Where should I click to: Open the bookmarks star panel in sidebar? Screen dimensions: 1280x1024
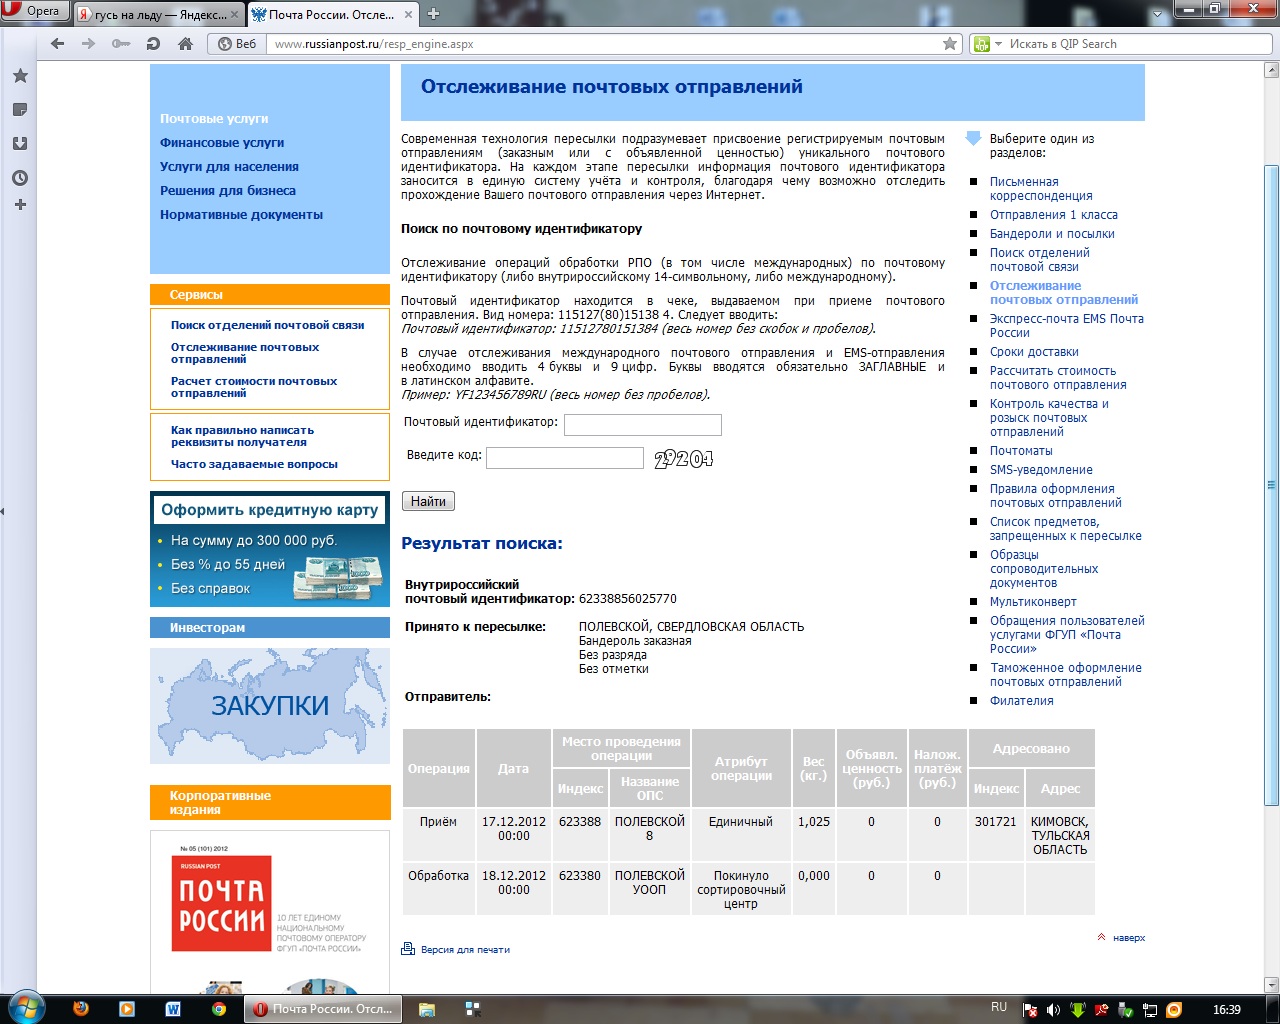[x=19, y=76]
